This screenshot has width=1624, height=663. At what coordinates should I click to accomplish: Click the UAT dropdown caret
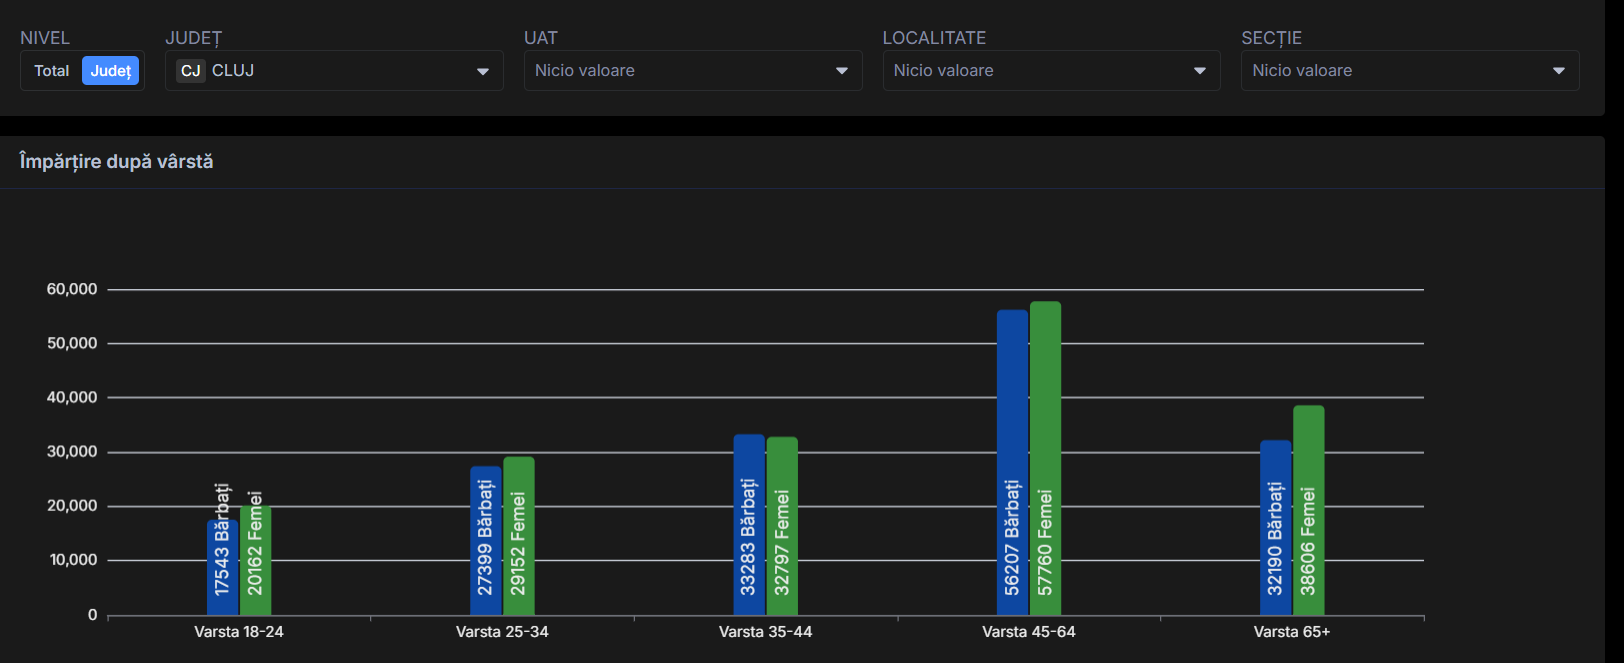pos(842,71)
